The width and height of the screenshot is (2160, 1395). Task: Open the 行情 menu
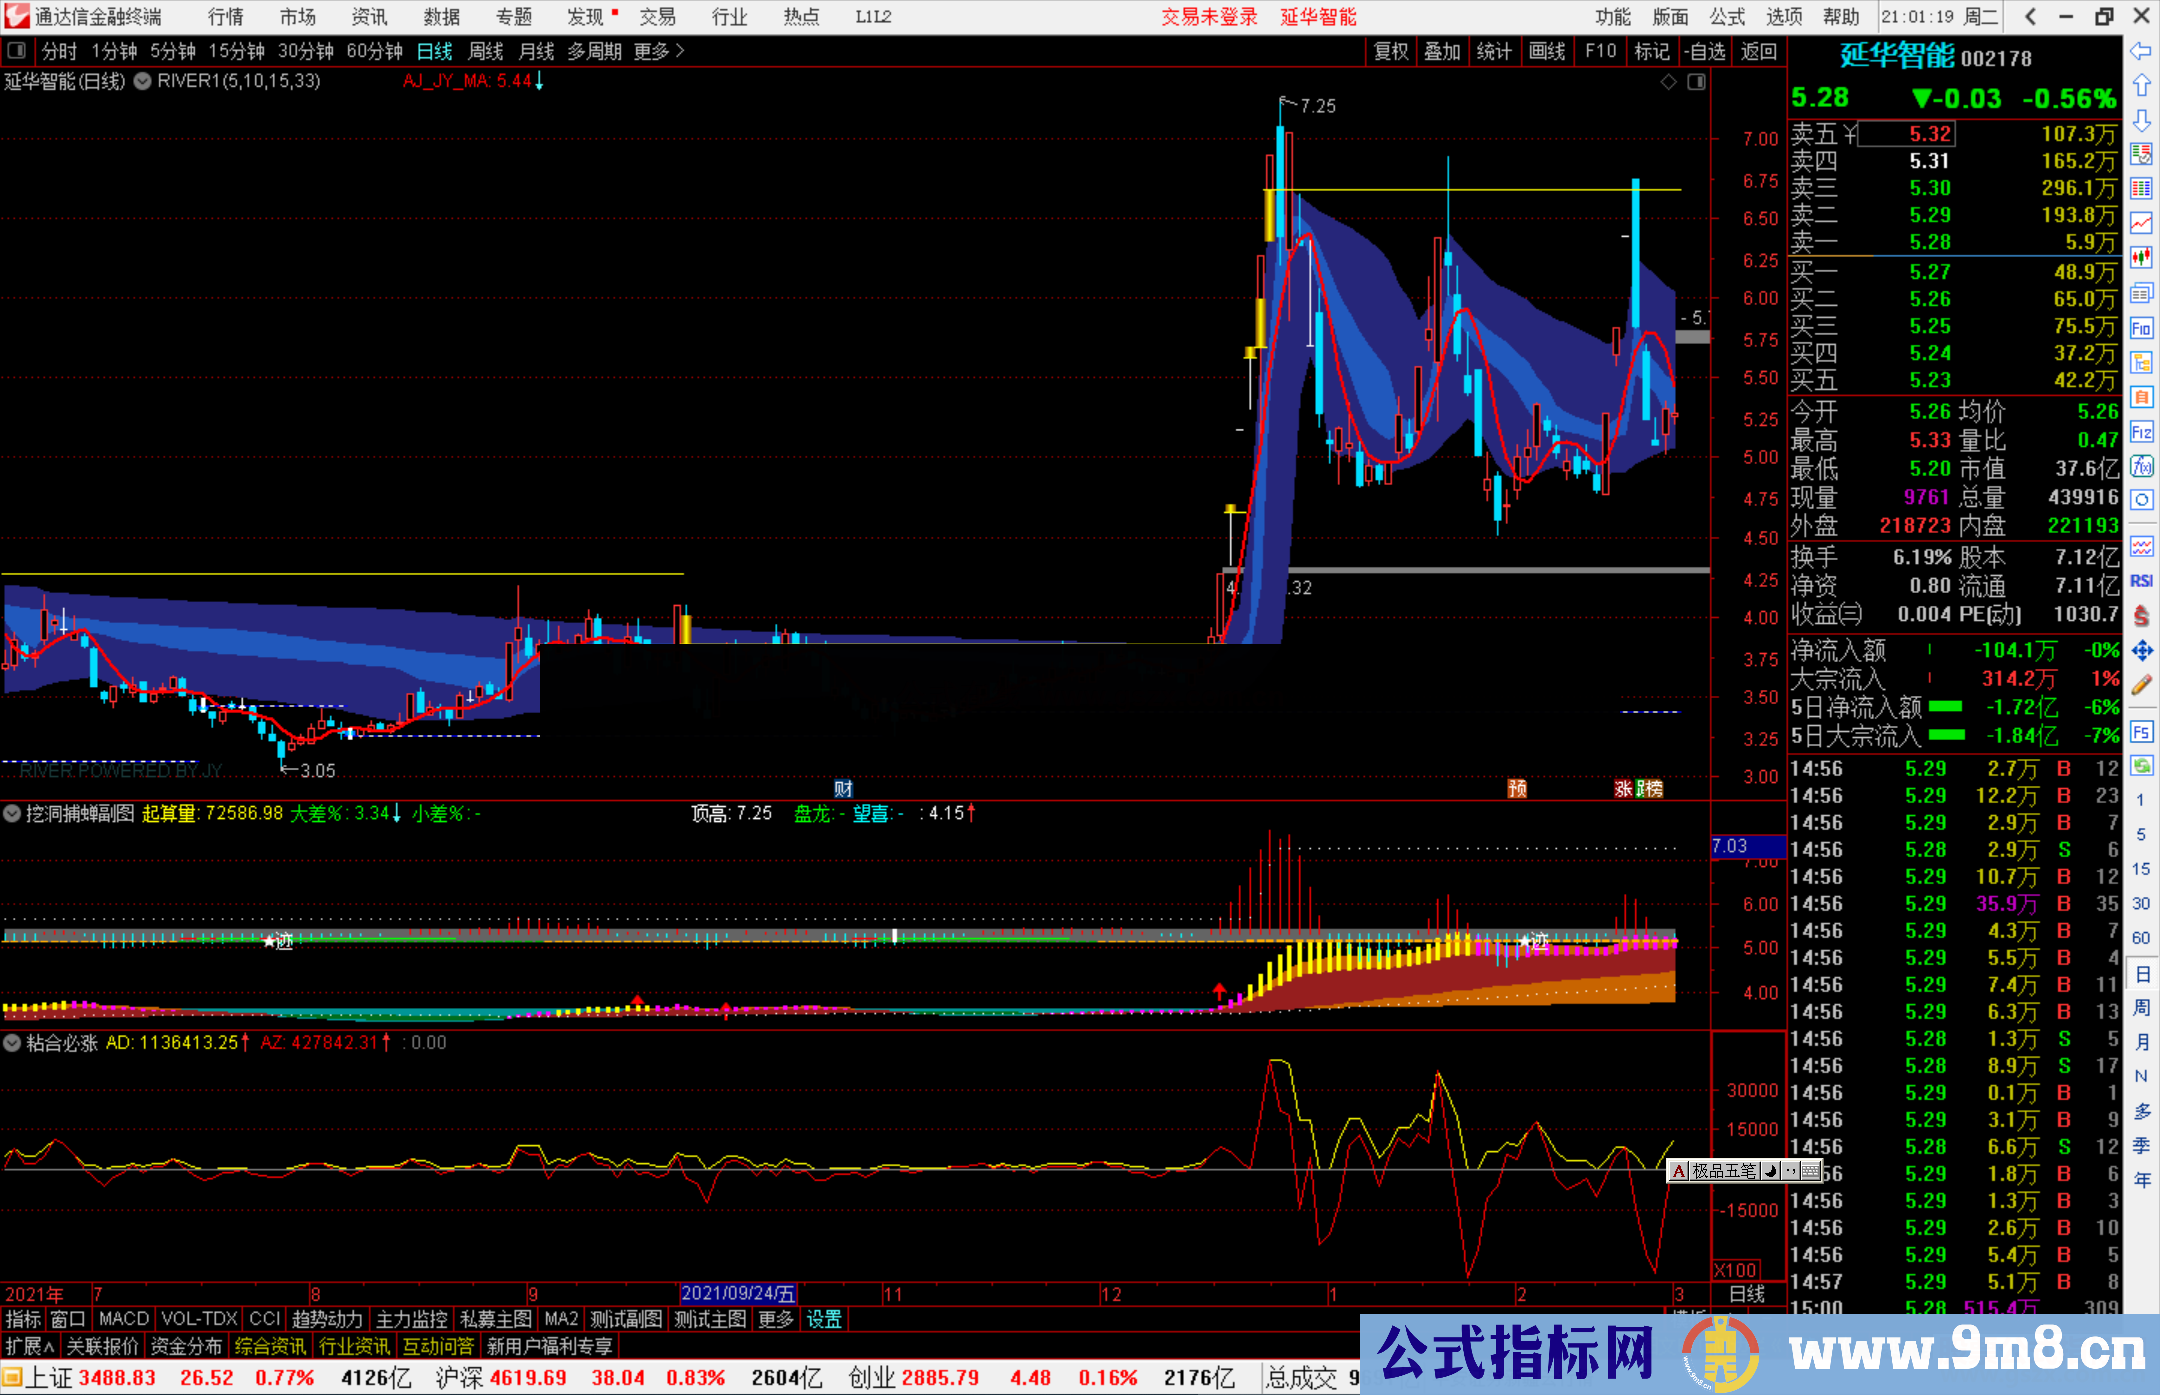(226, 17)
